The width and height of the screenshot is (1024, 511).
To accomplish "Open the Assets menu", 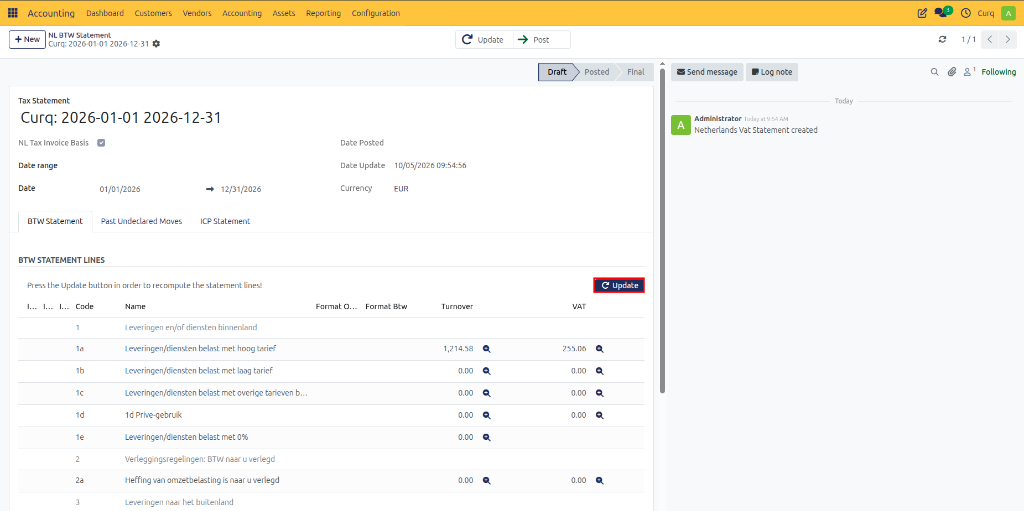I will [283, 13].
